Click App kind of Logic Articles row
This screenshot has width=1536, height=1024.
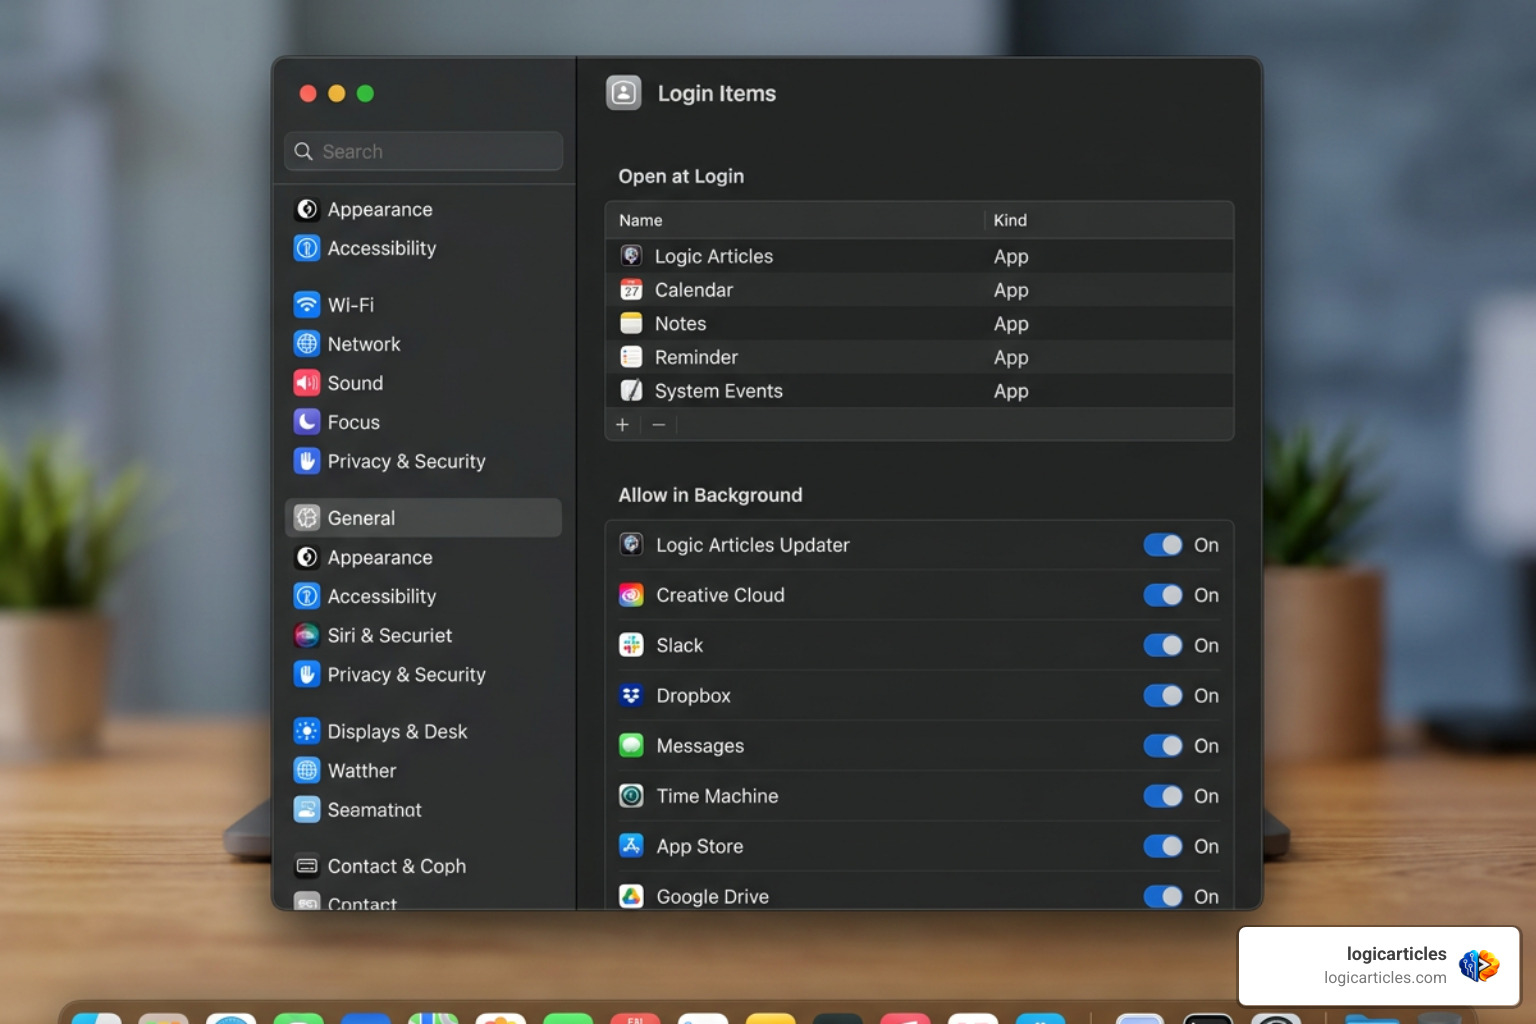tap(1011, 256)
